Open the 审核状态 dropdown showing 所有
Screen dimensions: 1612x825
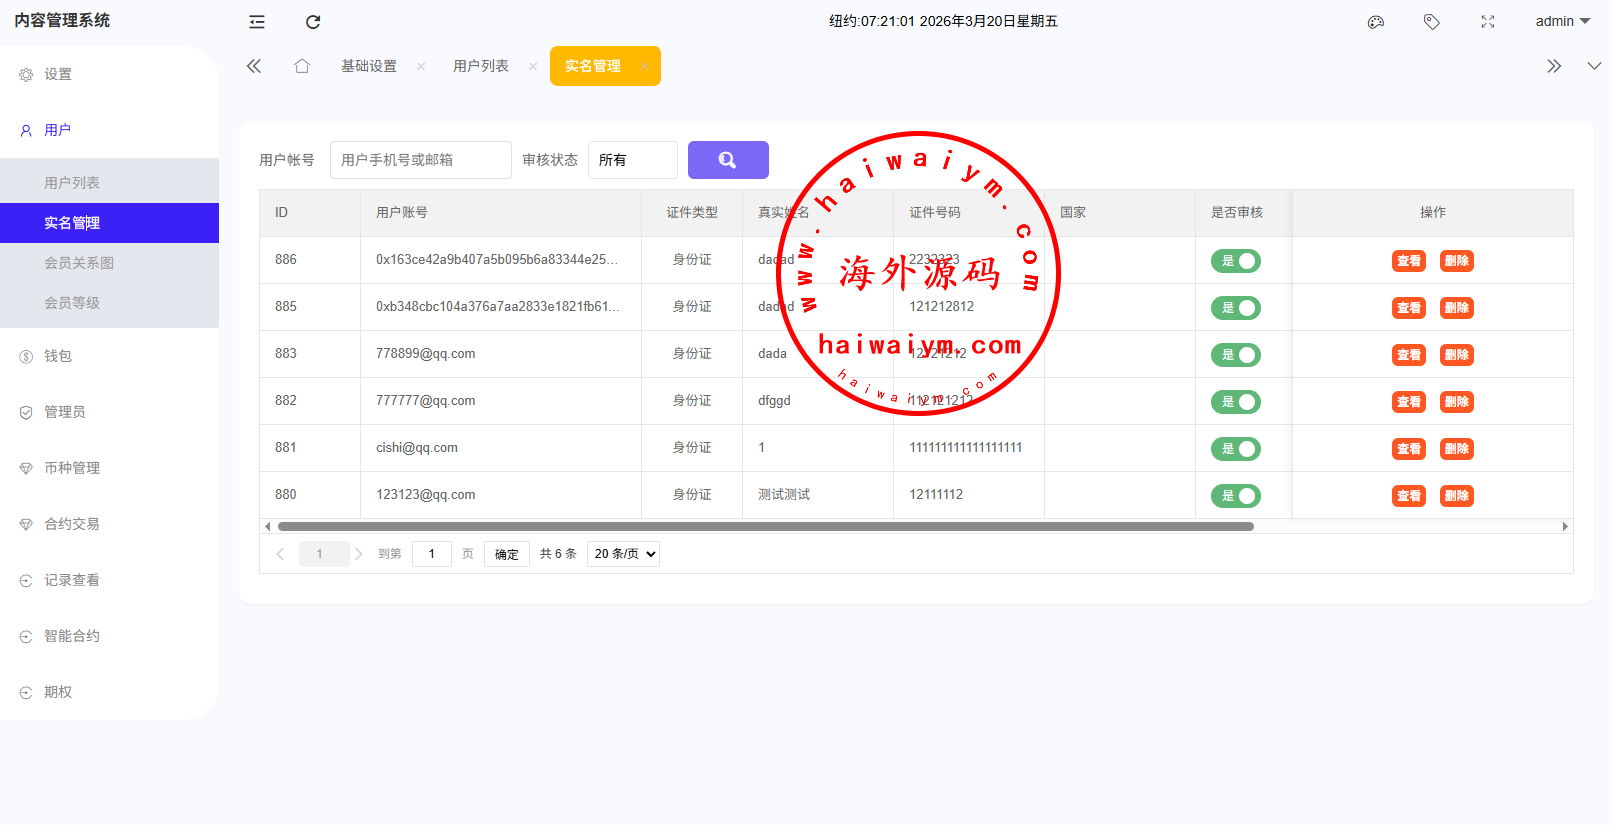coord(632,160)
